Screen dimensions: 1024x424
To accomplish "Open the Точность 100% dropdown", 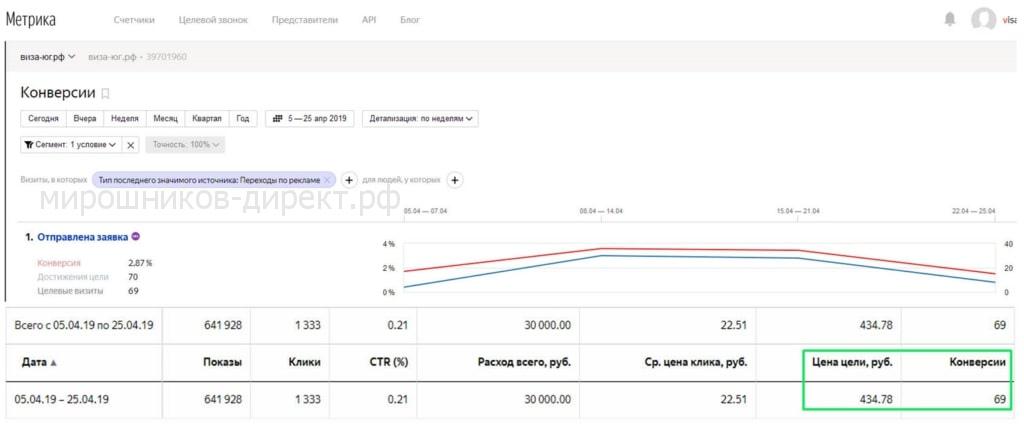I will click(x=185, y=145).
